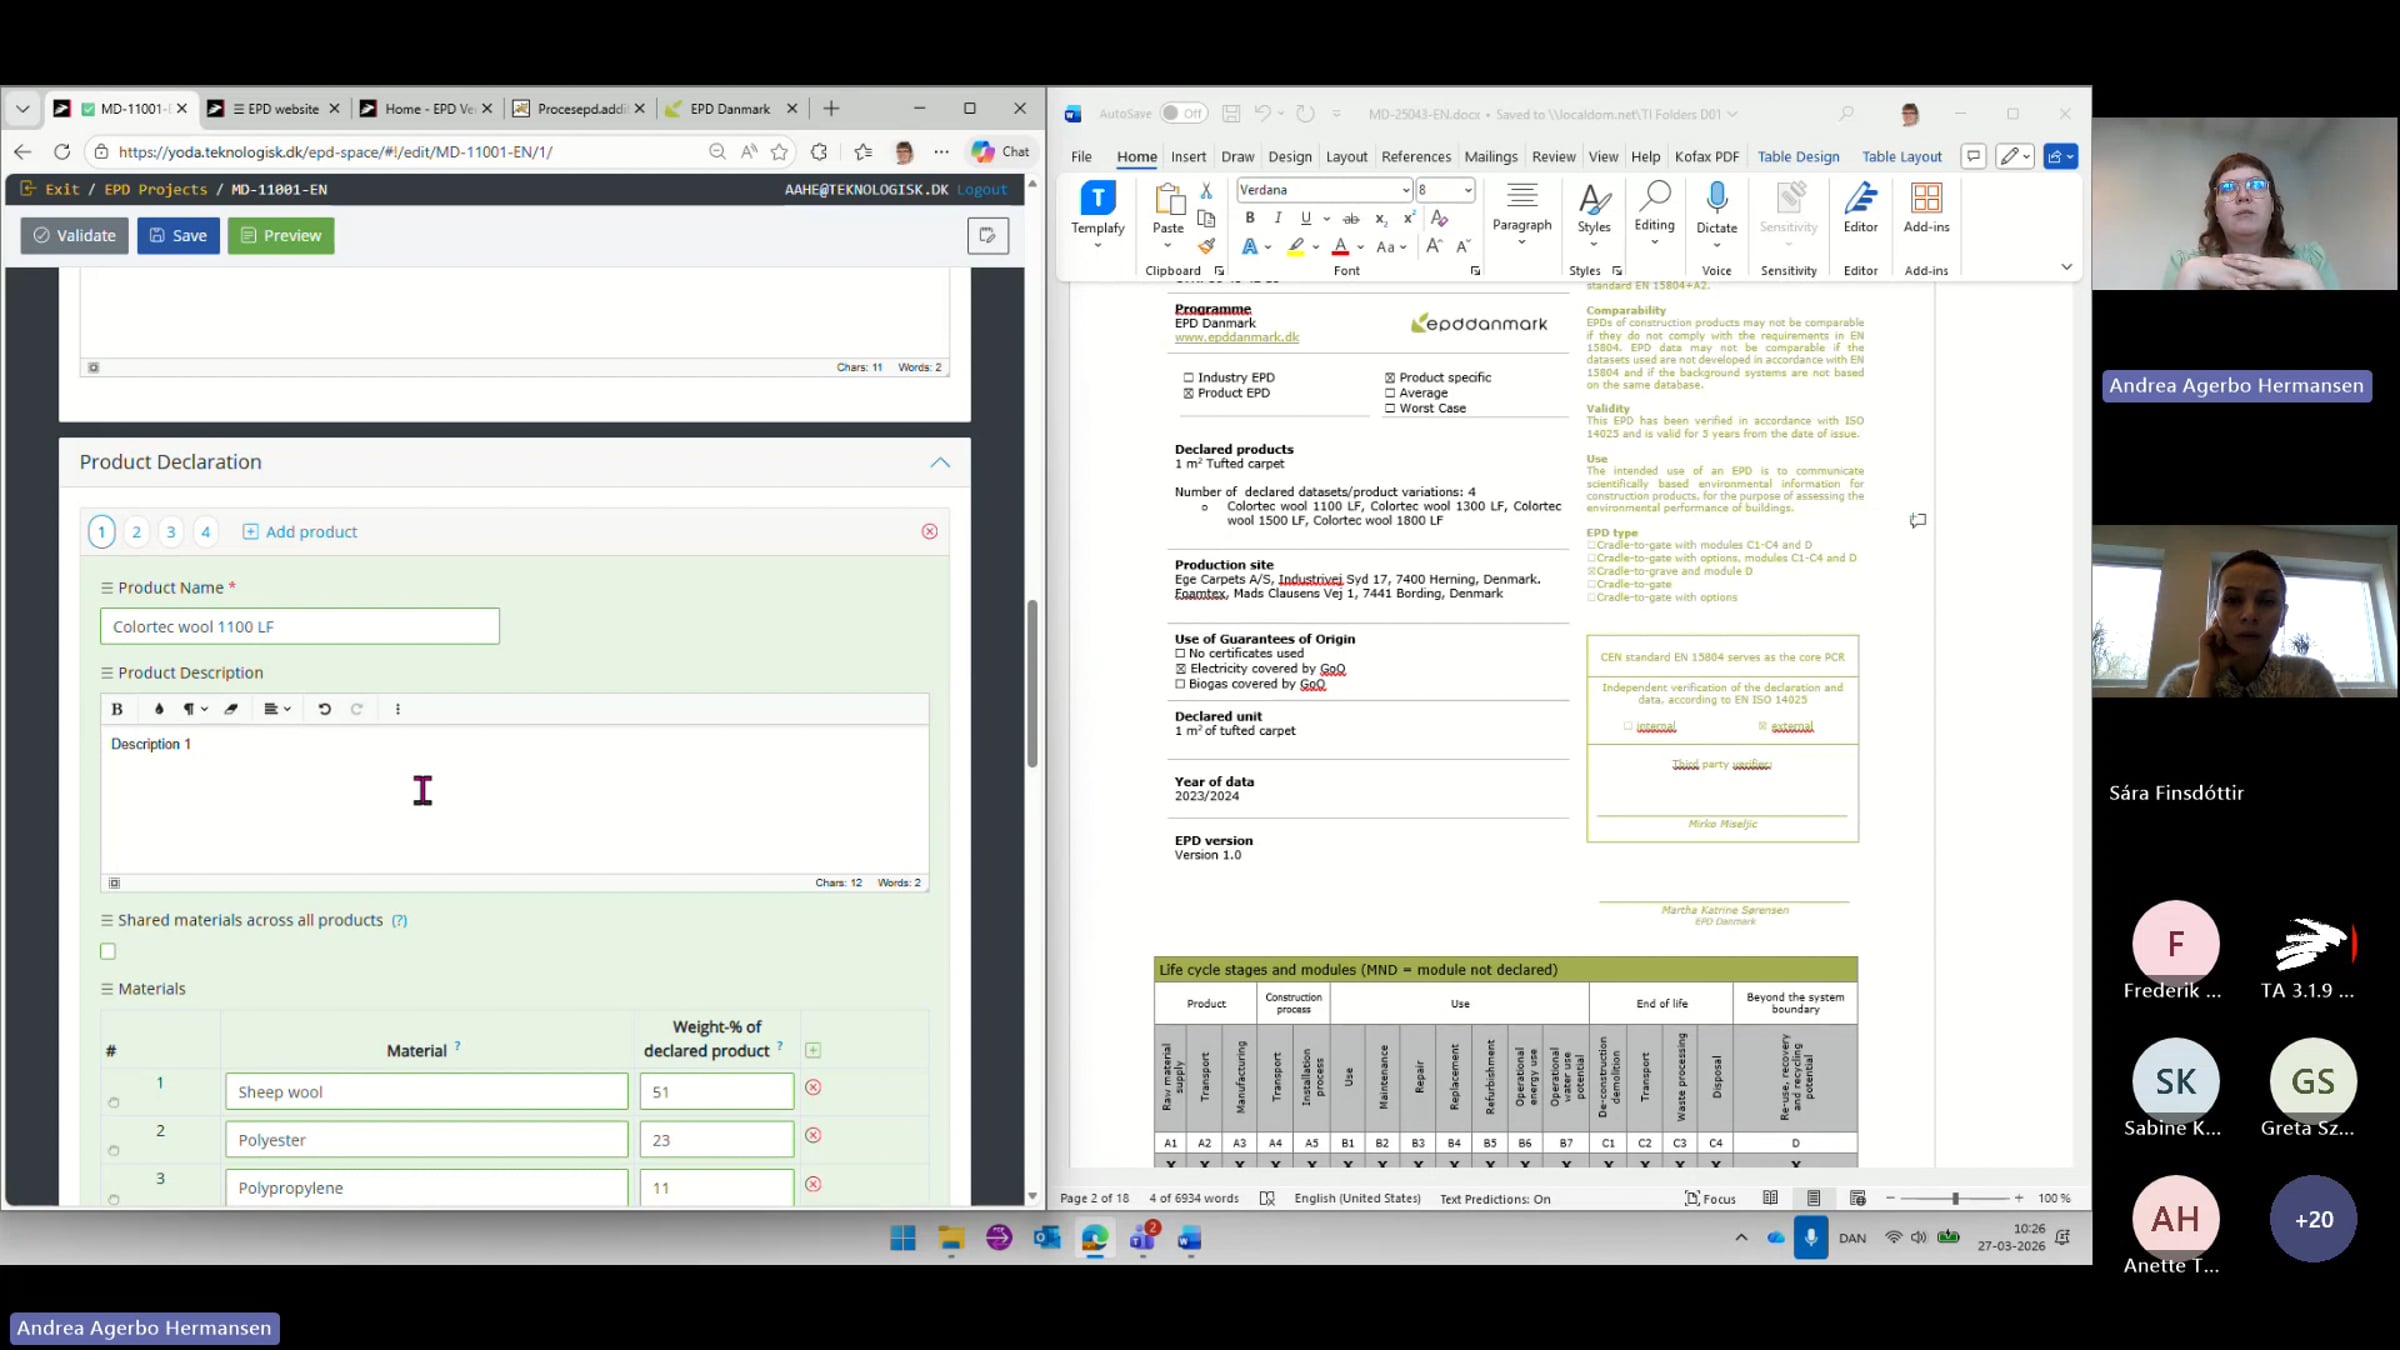Tick No certificates used checkbox

[1180, 654]
